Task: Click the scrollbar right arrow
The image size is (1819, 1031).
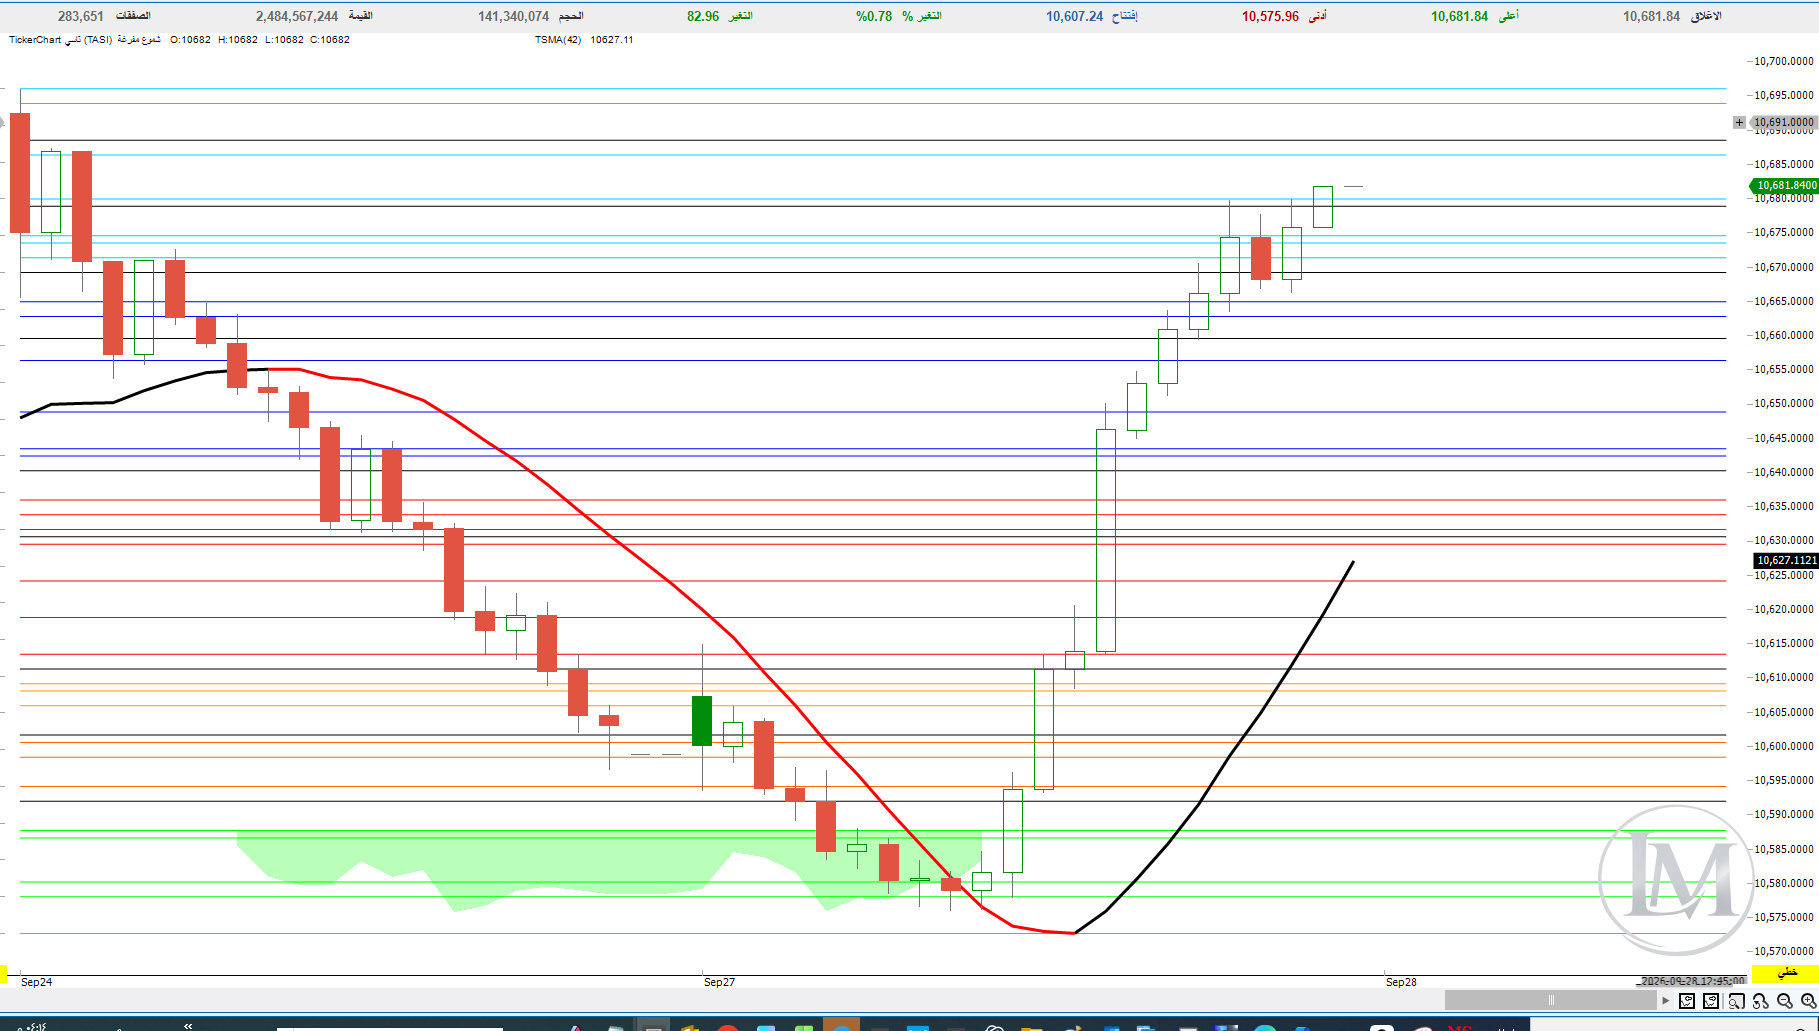Action: click(x=1666, y=1001)
